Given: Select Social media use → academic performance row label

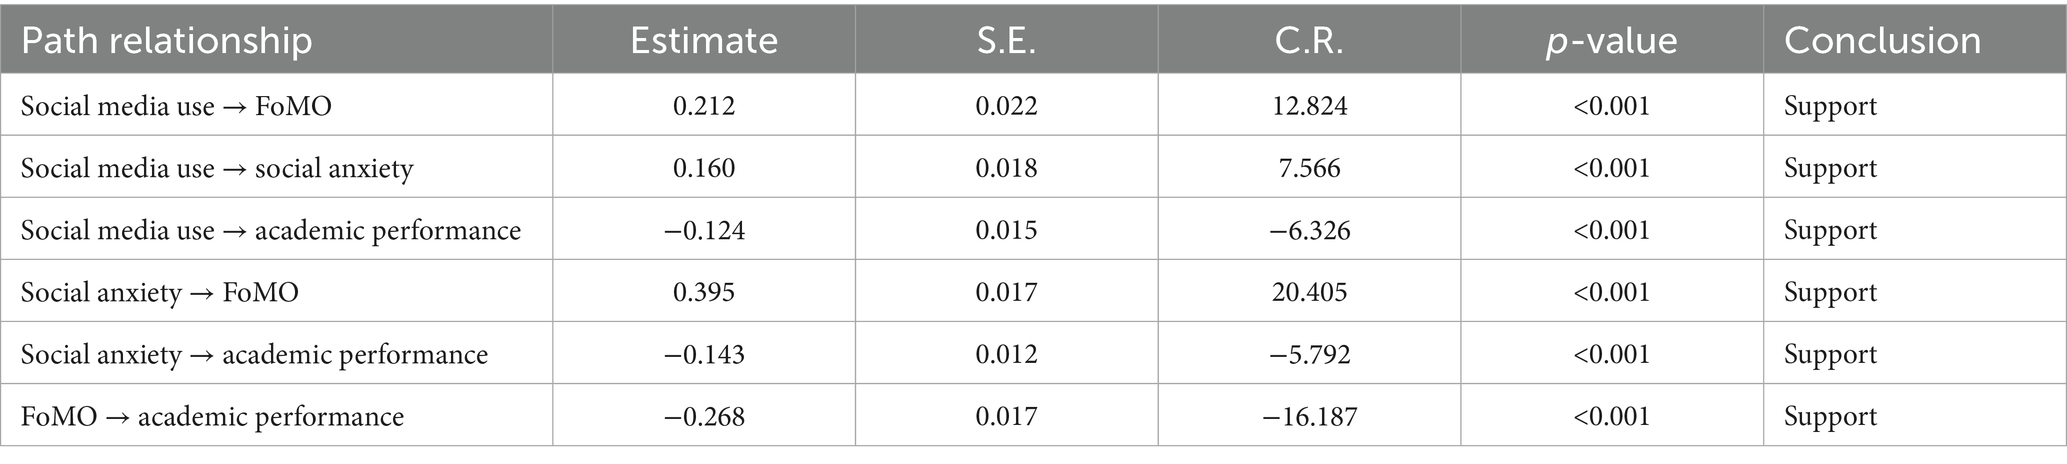Looking at the screenshot, I should 271,230.
